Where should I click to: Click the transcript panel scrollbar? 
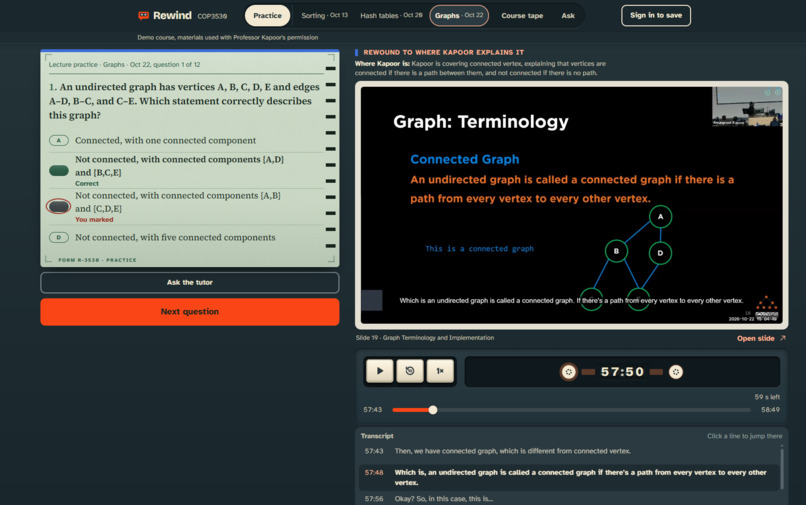click(782, 468)
